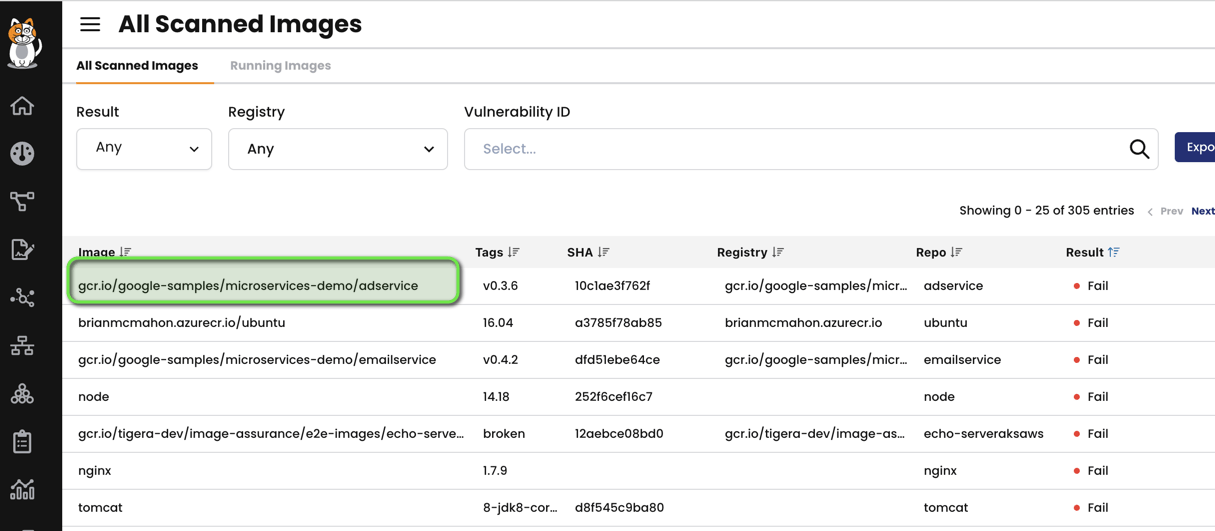The image size is (1215, 531).
Task: Sort table by SHA column icon
Action: click(x=603, y=252)
